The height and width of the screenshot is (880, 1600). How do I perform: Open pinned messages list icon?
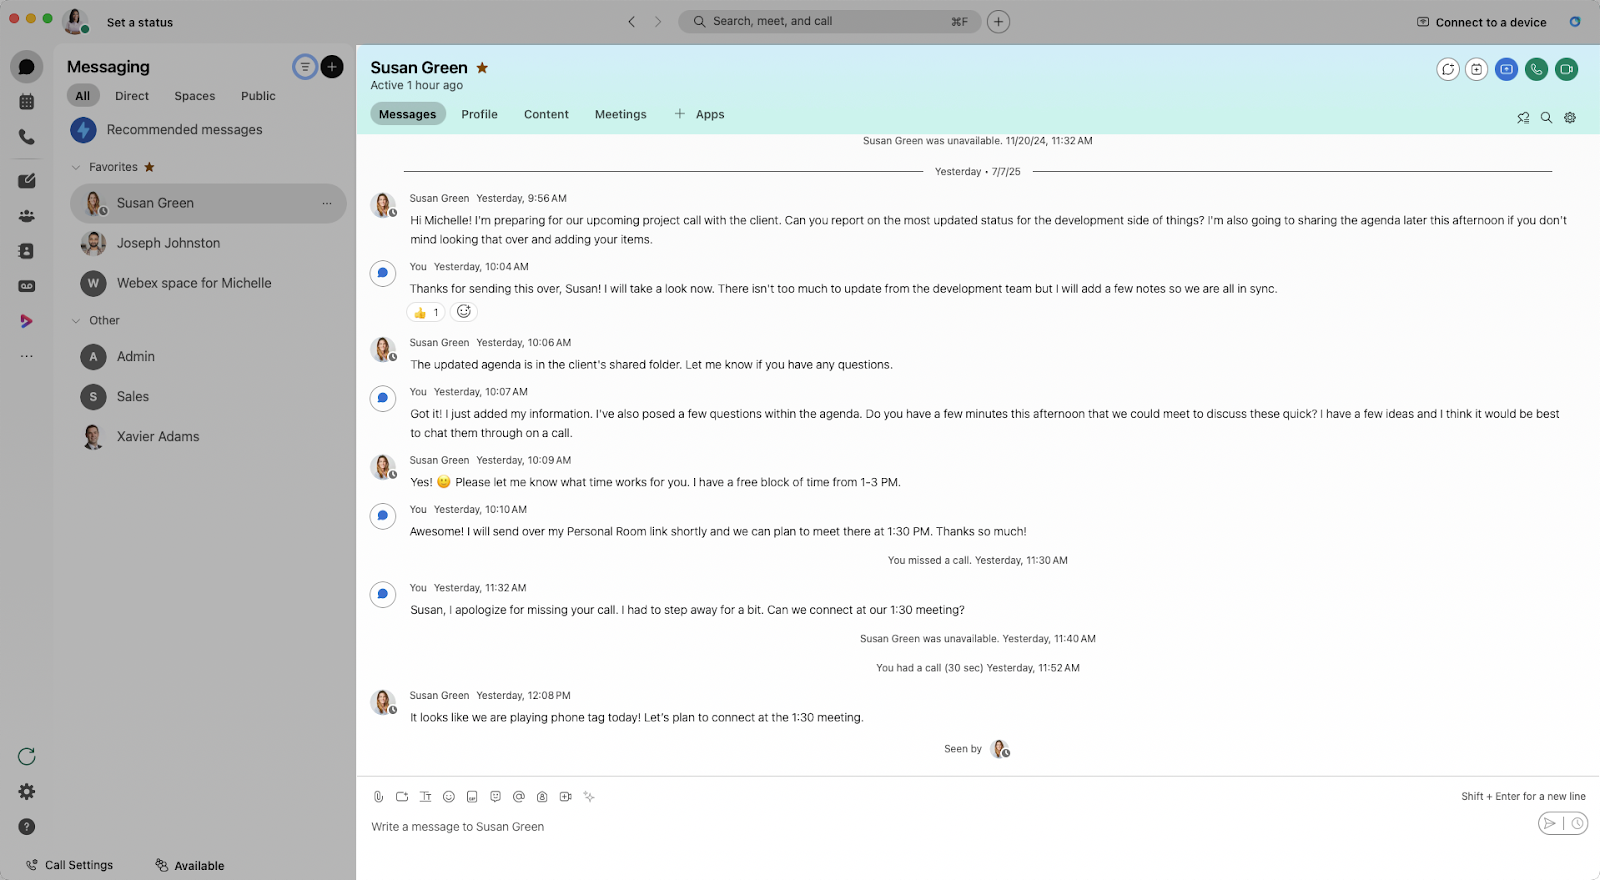click(x=1523, y=118)
